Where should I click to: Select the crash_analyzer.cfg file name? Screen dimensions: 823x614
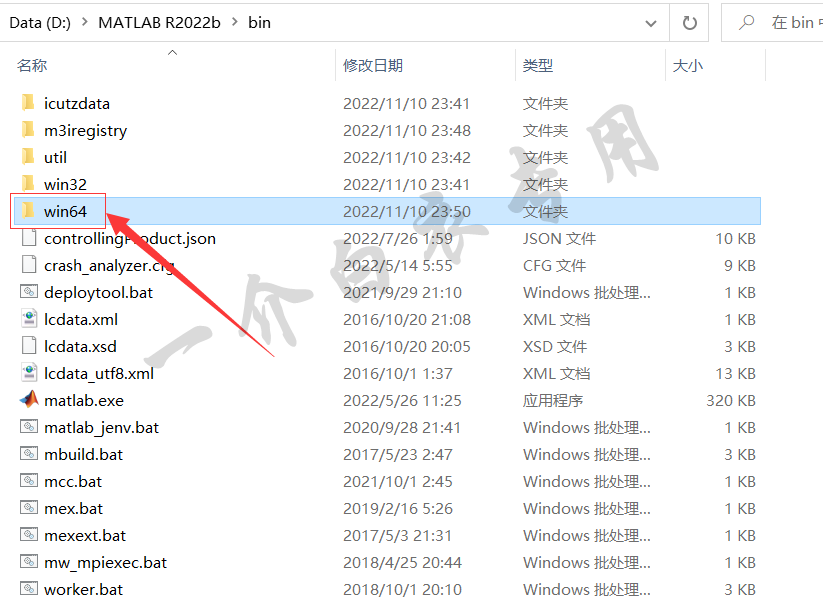coord(109,266)
